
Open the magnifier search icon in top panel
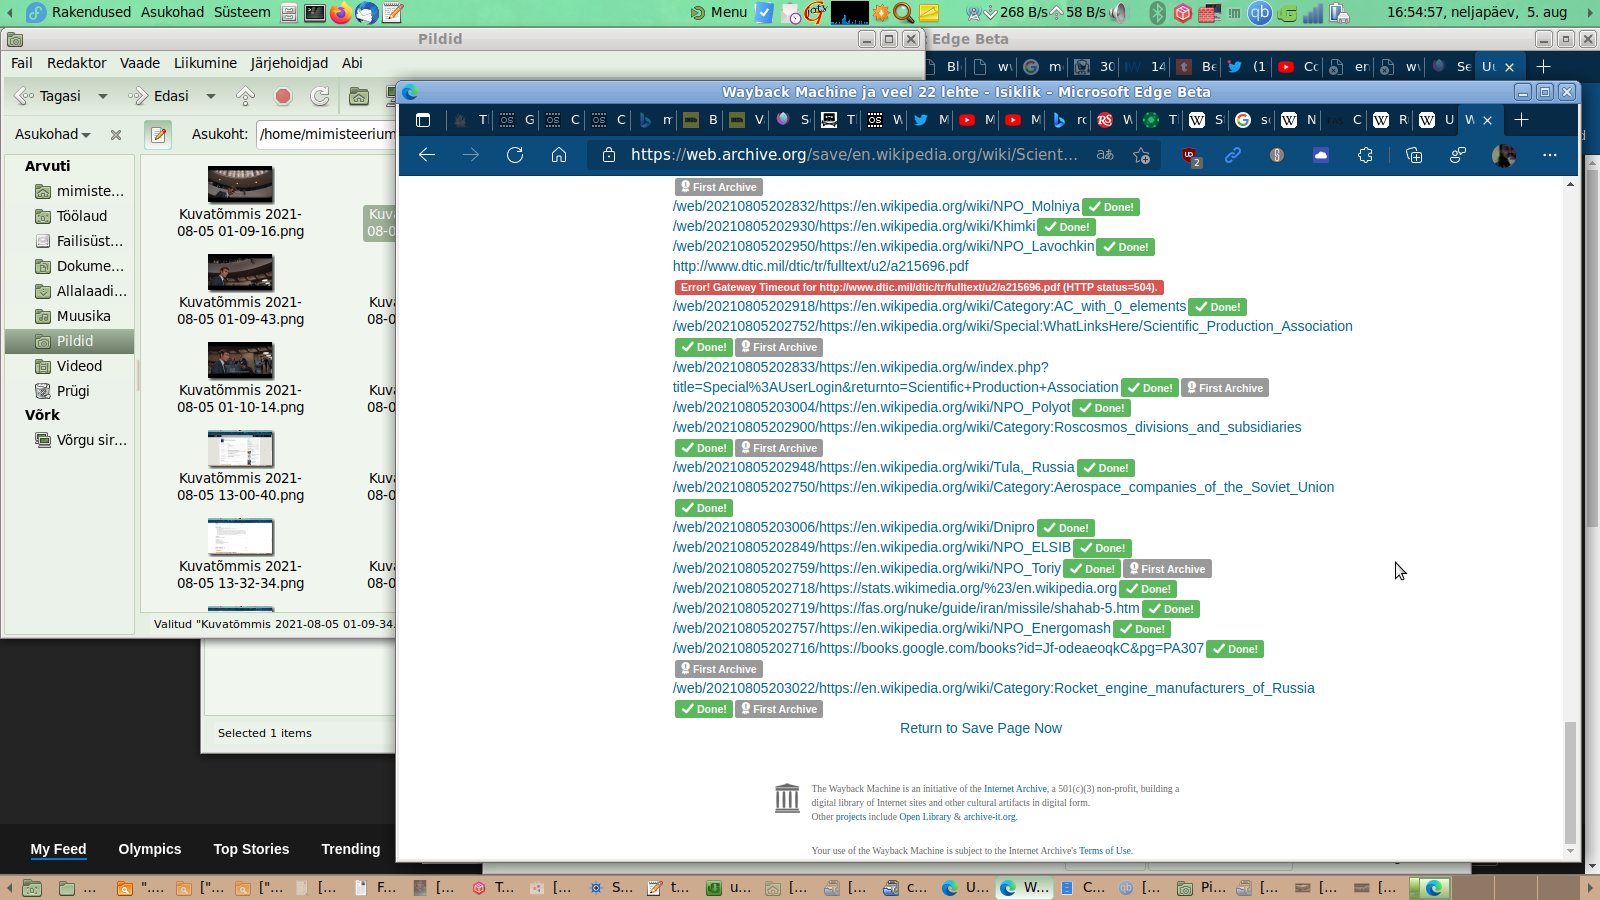tap(904, 13)
